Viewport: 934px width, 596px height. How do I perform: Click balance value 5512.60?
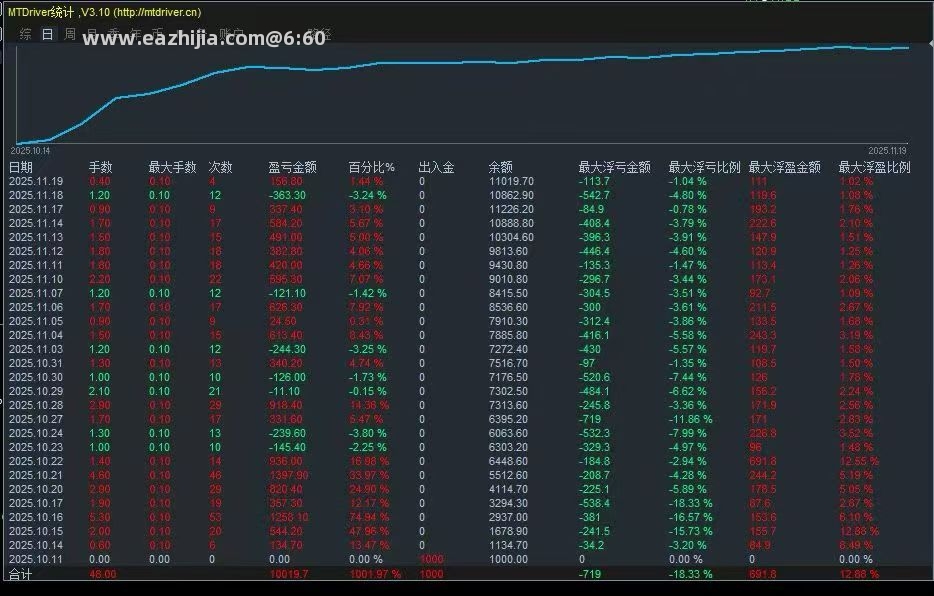(x=508, y=475)
